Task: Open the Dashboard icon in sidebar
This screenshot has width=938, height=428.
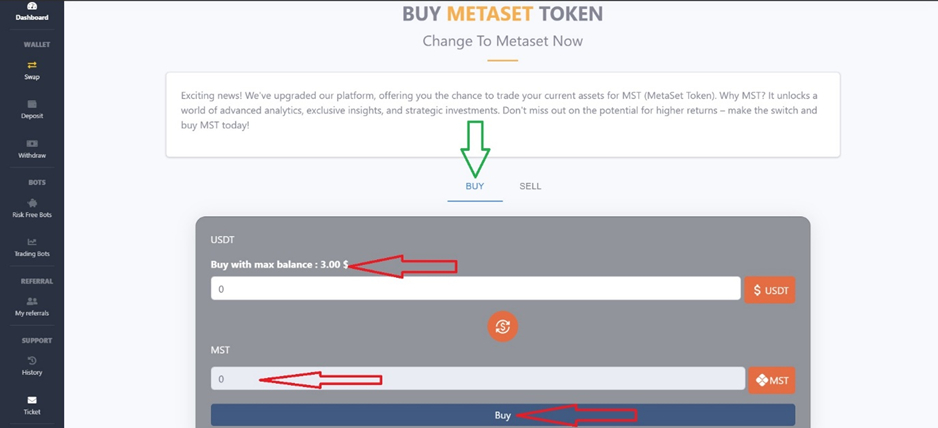Action: [x=32, y=6]
